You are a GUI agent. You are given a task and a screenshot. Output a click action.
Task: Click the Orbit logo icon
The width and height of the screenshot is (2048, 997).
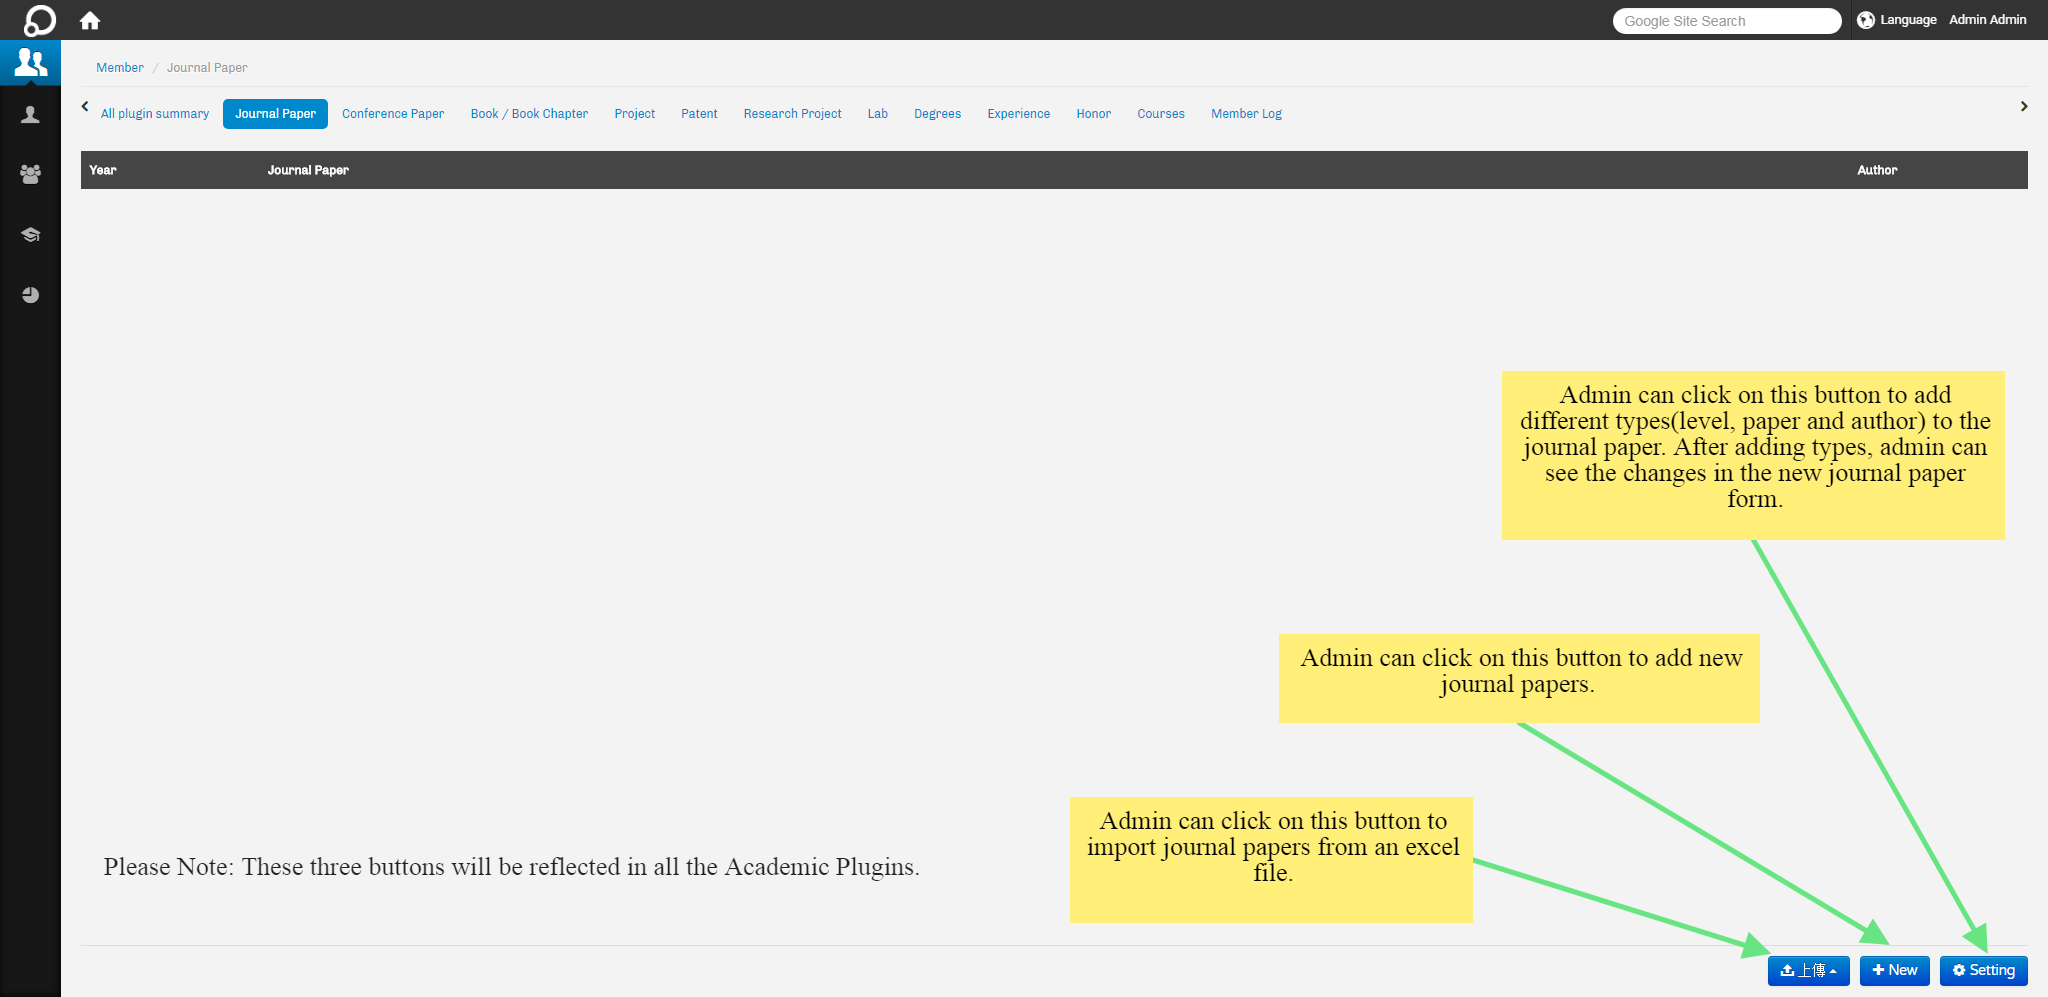tap(39, 20)
